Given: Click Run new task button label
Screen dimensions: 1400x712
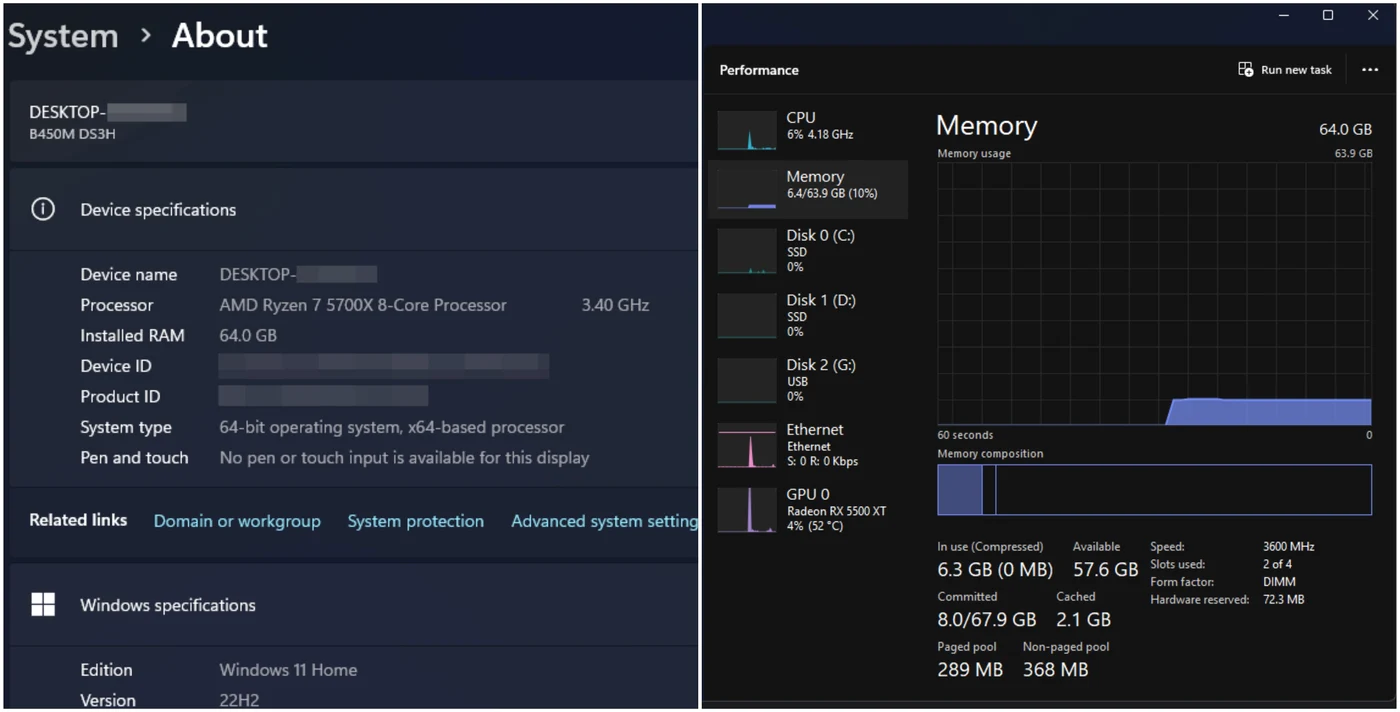Looking at the screenshot, I should (x=1296, y=70).
